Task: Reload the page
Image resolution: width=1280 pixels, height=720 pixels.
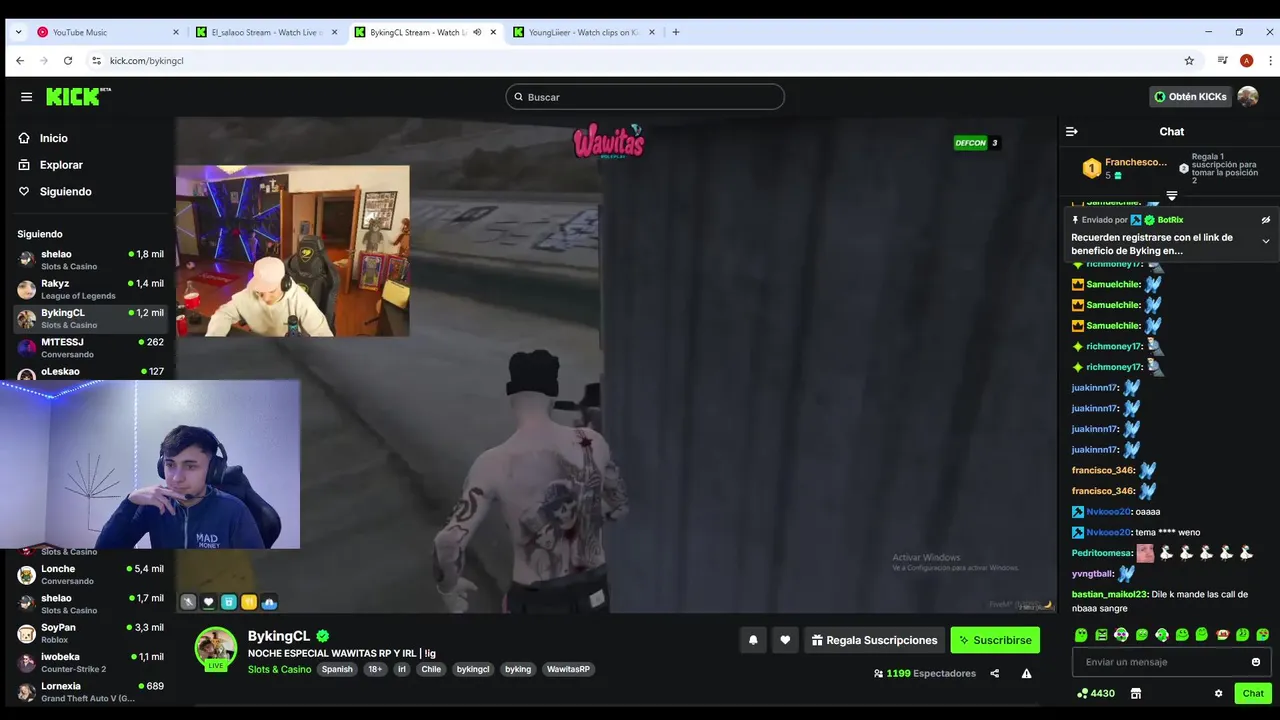Action: 68,61
